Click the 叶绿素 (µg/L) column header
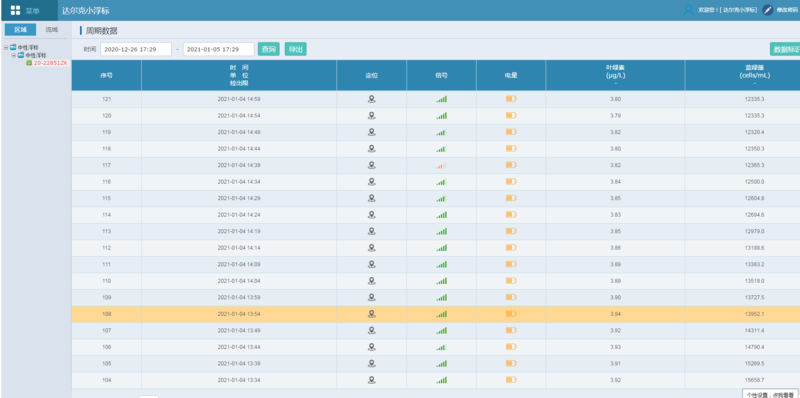This screenshot has width=800, height=398. [x=615, y=75]
